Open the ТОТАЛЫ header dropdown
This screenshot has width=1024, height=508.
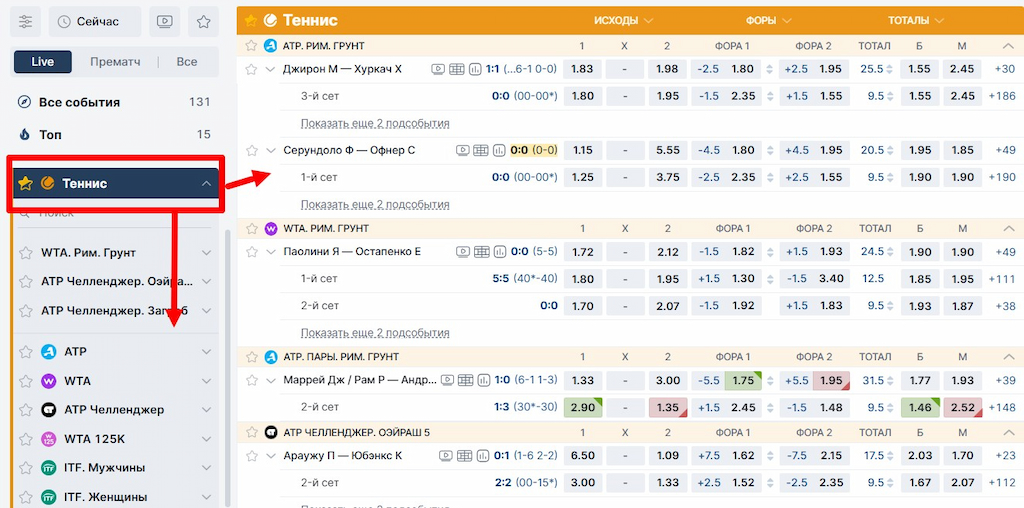[x=916, y=20]
